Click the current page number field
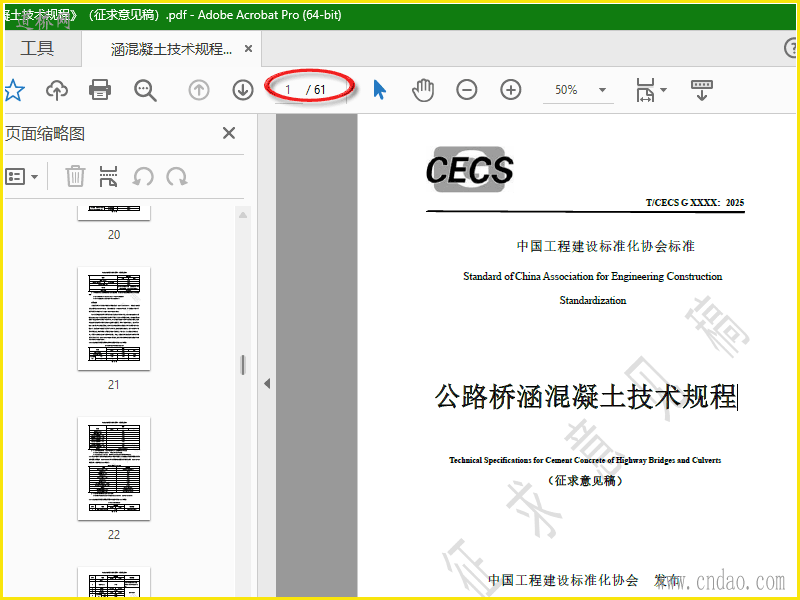800x600 pixels. pyautogui.click(x=288, y=90)
